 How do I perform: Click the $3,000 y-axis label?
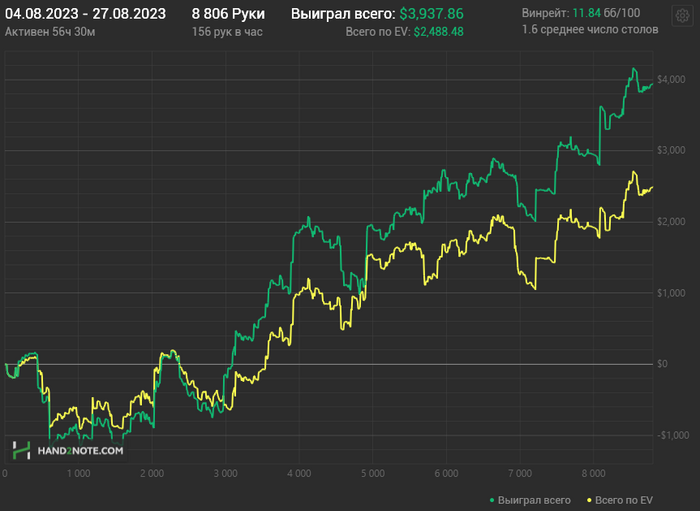(x=671, y=150)
